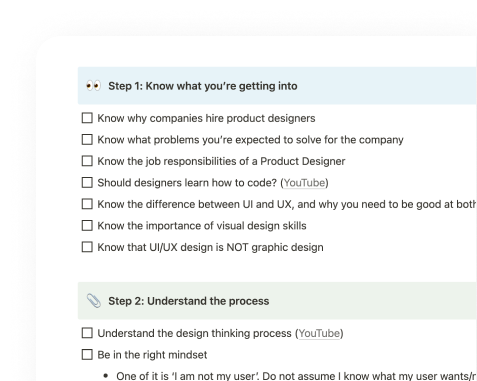Click the eyes emoji beside Step 1
This screenshot has height=381, width=477.
click(93, 86)
